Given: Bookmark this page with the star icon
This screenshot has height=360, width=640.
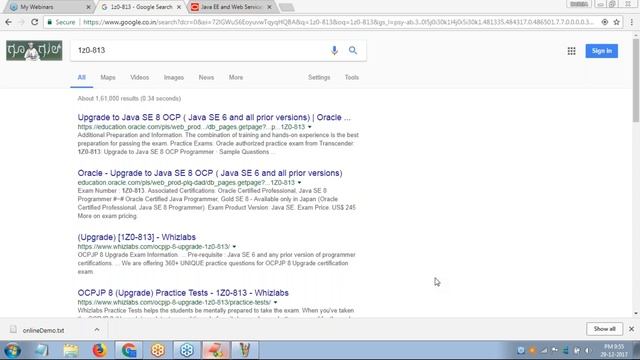Looking at the screenshot, I should click(616, 22).
